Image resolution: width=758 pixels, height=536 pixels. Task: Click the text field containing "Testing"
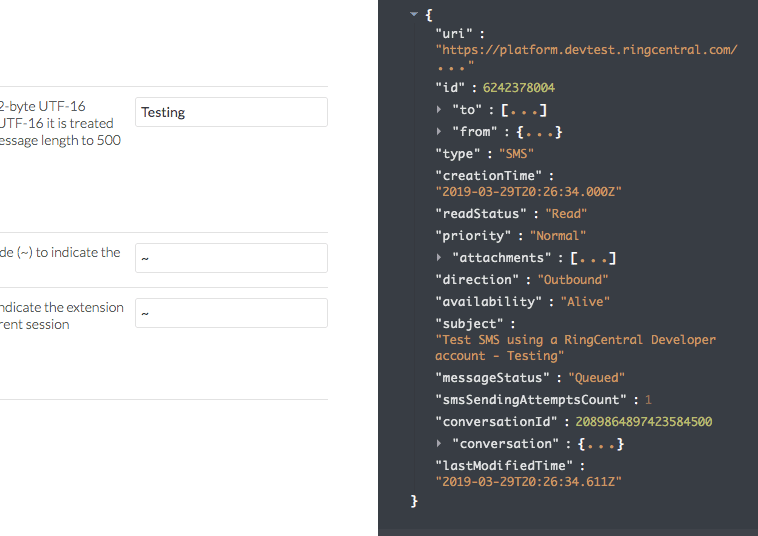pyautogui.click(x=231, y=112)
